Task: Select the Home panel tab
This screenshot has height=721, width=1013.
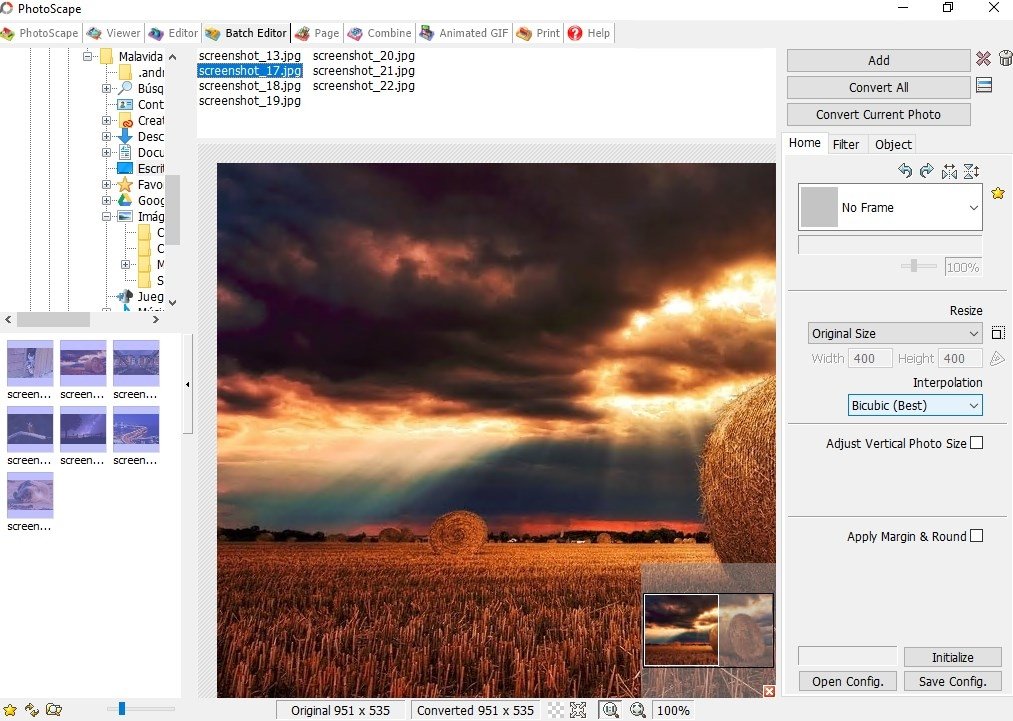Action: tap(804, 143)
